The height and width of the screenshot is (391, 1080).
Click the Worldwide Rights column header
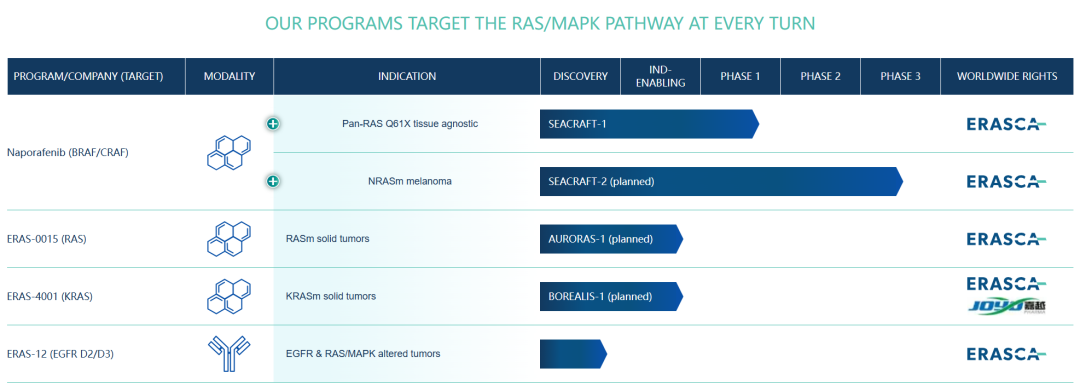pyautogui.click(x=1006, y=76)
